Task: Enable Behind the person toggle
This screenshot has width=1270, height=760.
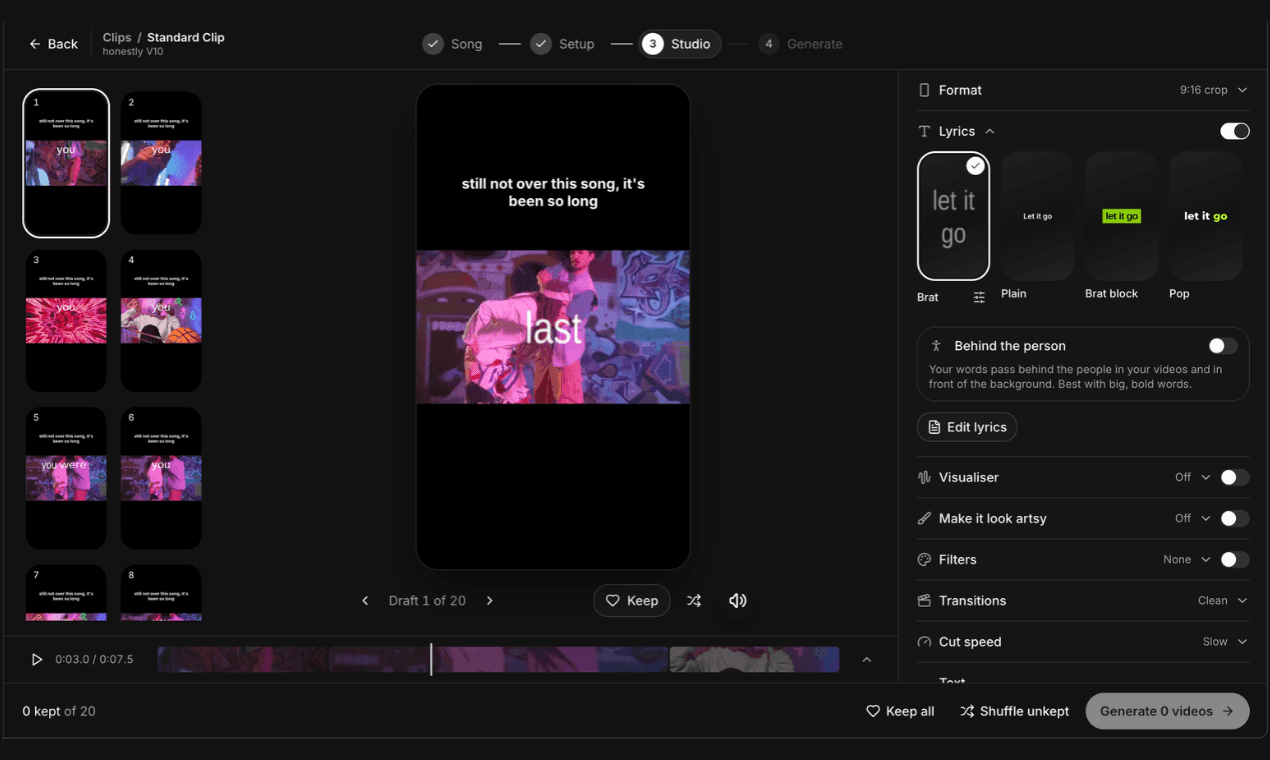Action: 1223,346
